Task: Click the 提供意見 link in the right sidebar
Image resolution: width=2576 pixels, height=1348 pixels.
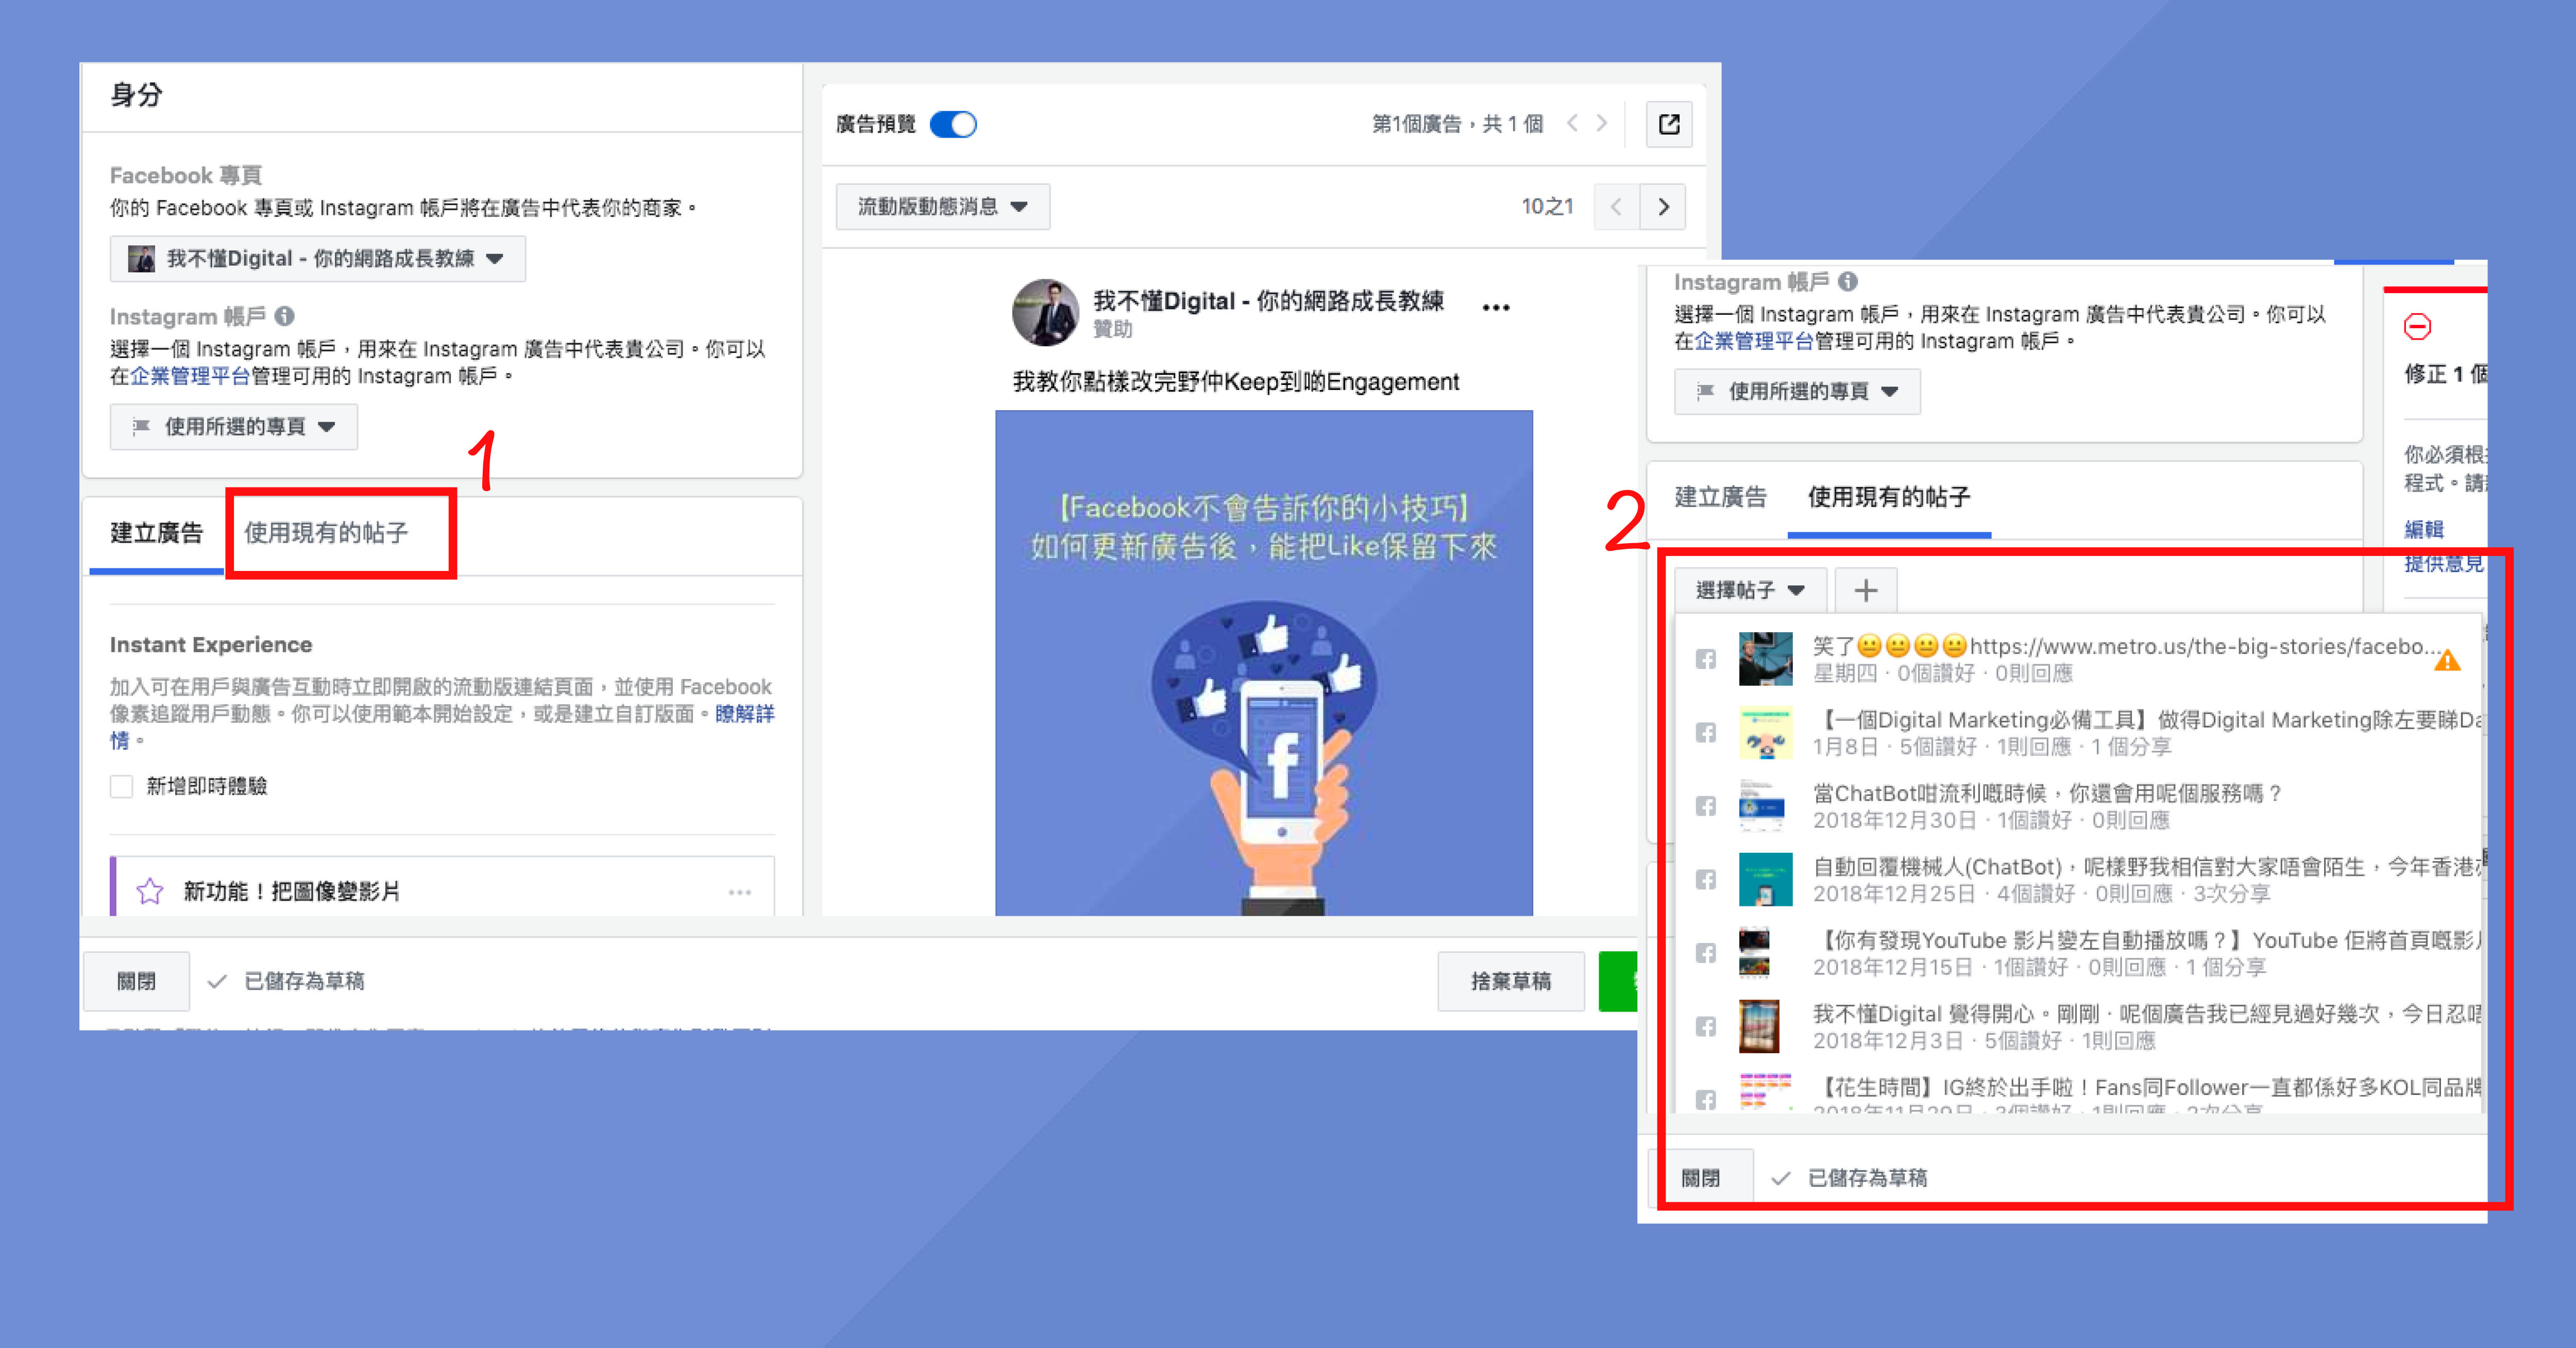Action: coord(2444,563)
